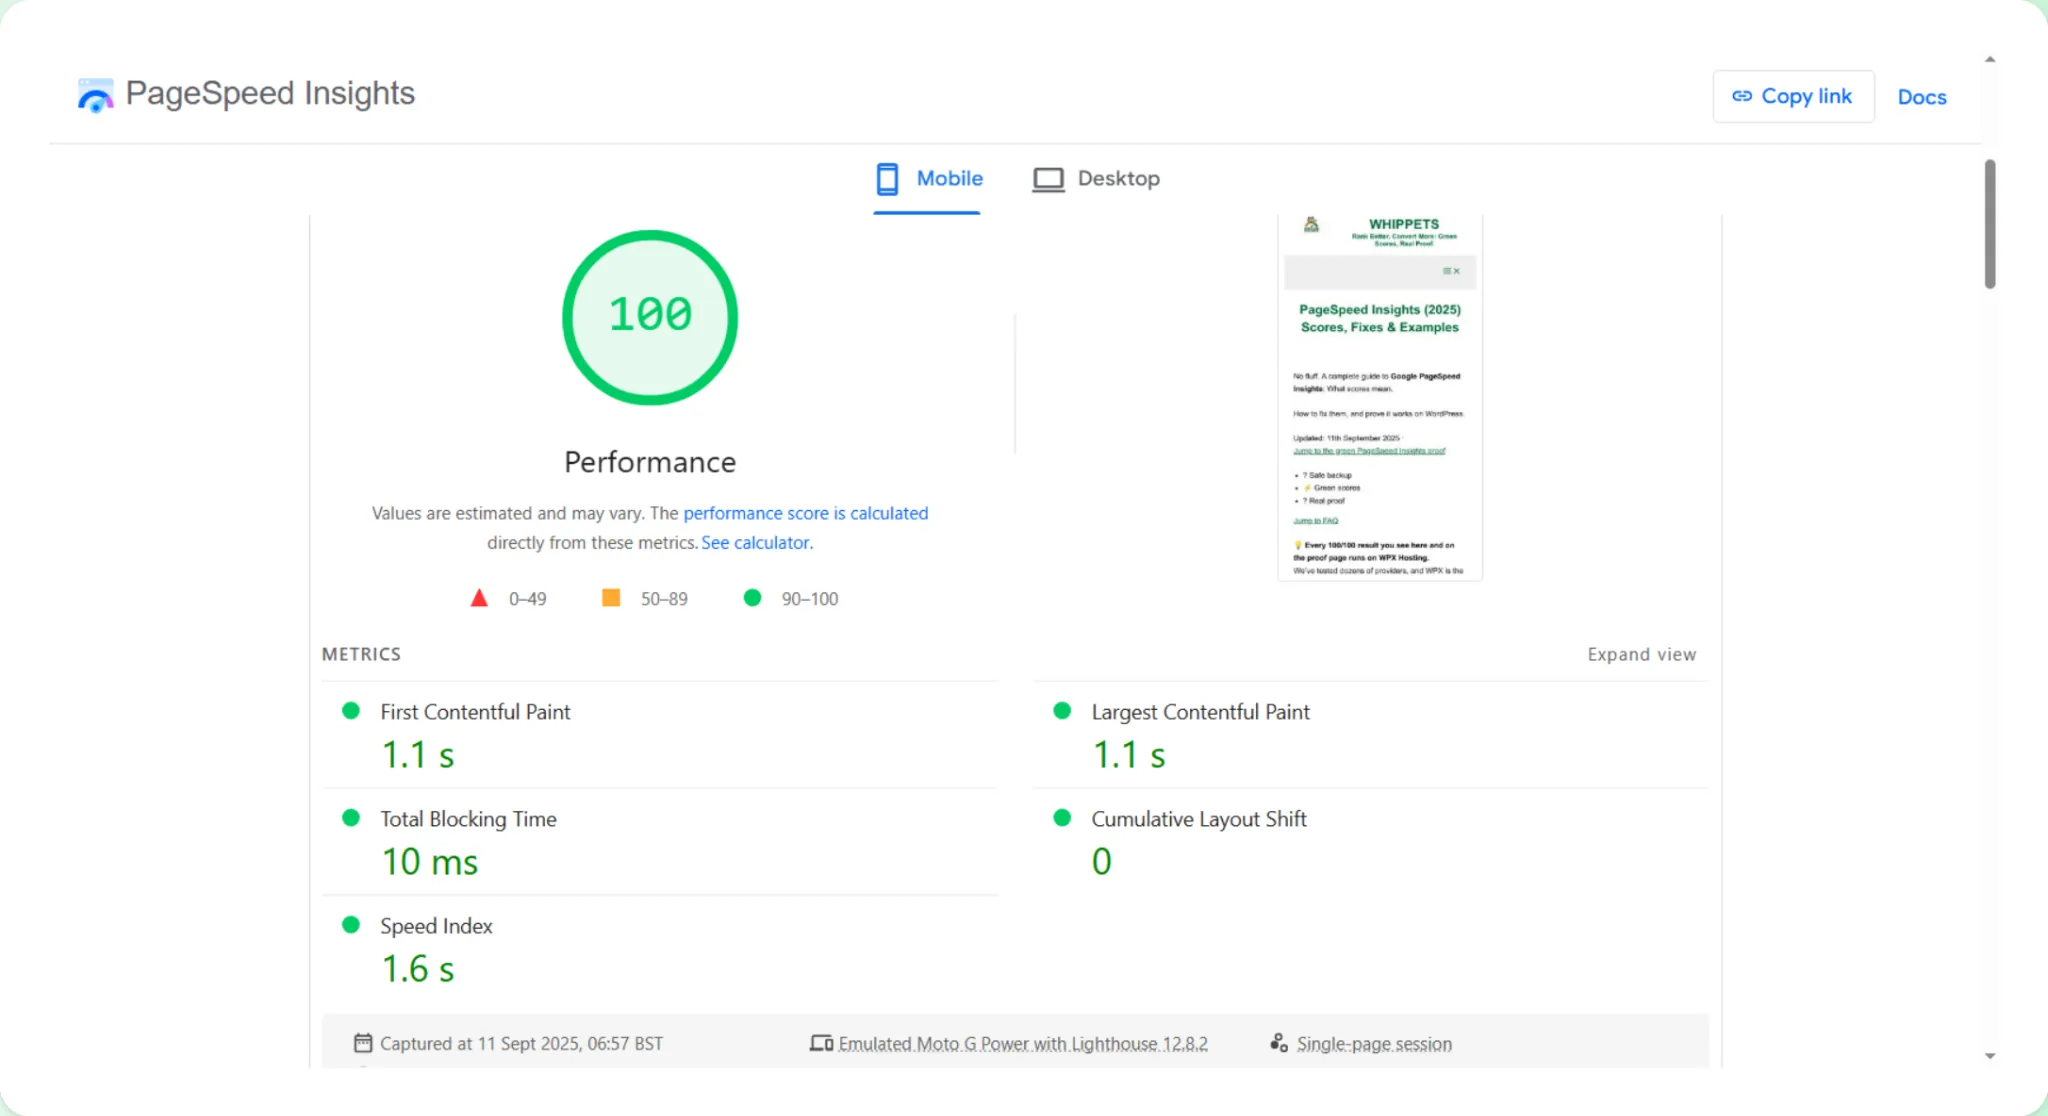Click the PageSpeed Insights logo icon
The height and width of the screenshot is (1116, 2048).
click(x=95, y=96)
